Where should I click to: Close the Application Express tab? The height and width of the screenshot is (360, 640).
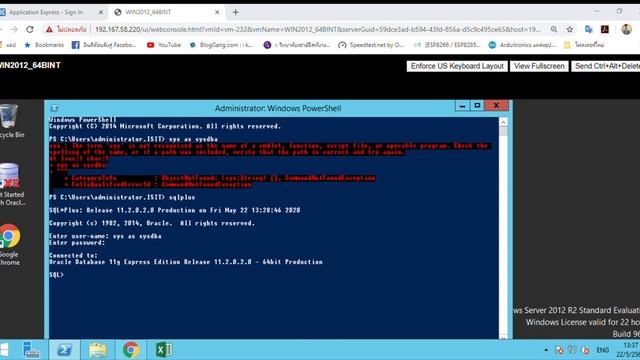[101, 12]
